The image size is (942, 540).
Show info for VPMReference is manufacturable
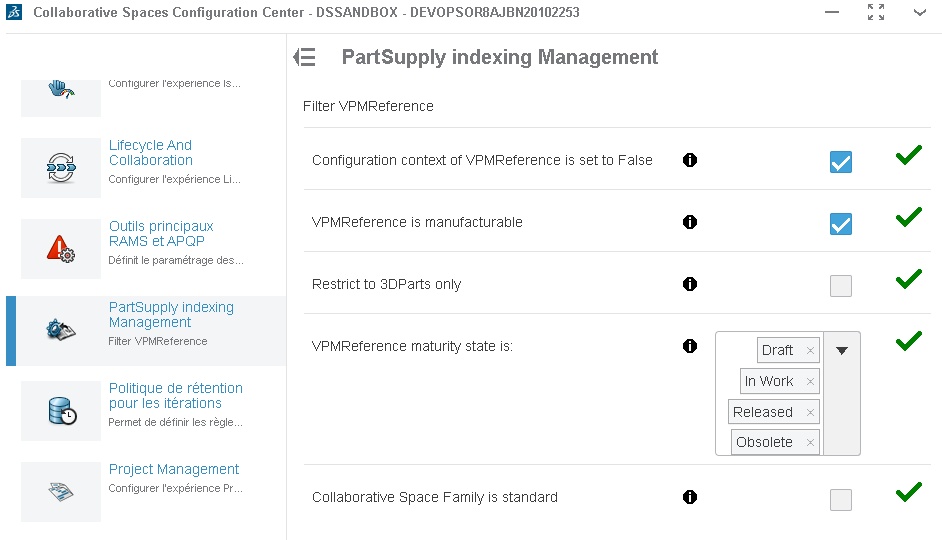[x=690, y=222]
